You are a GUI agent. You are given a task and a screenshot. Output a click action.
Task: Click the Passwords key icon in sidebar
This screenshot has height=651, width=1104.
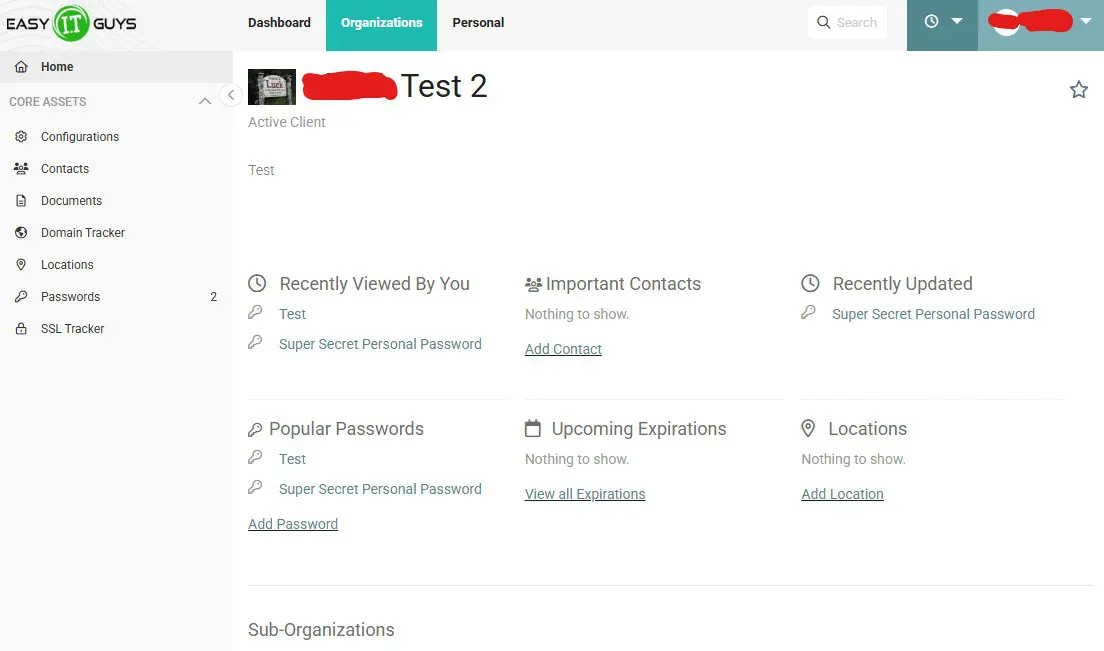tap(21, 297)
